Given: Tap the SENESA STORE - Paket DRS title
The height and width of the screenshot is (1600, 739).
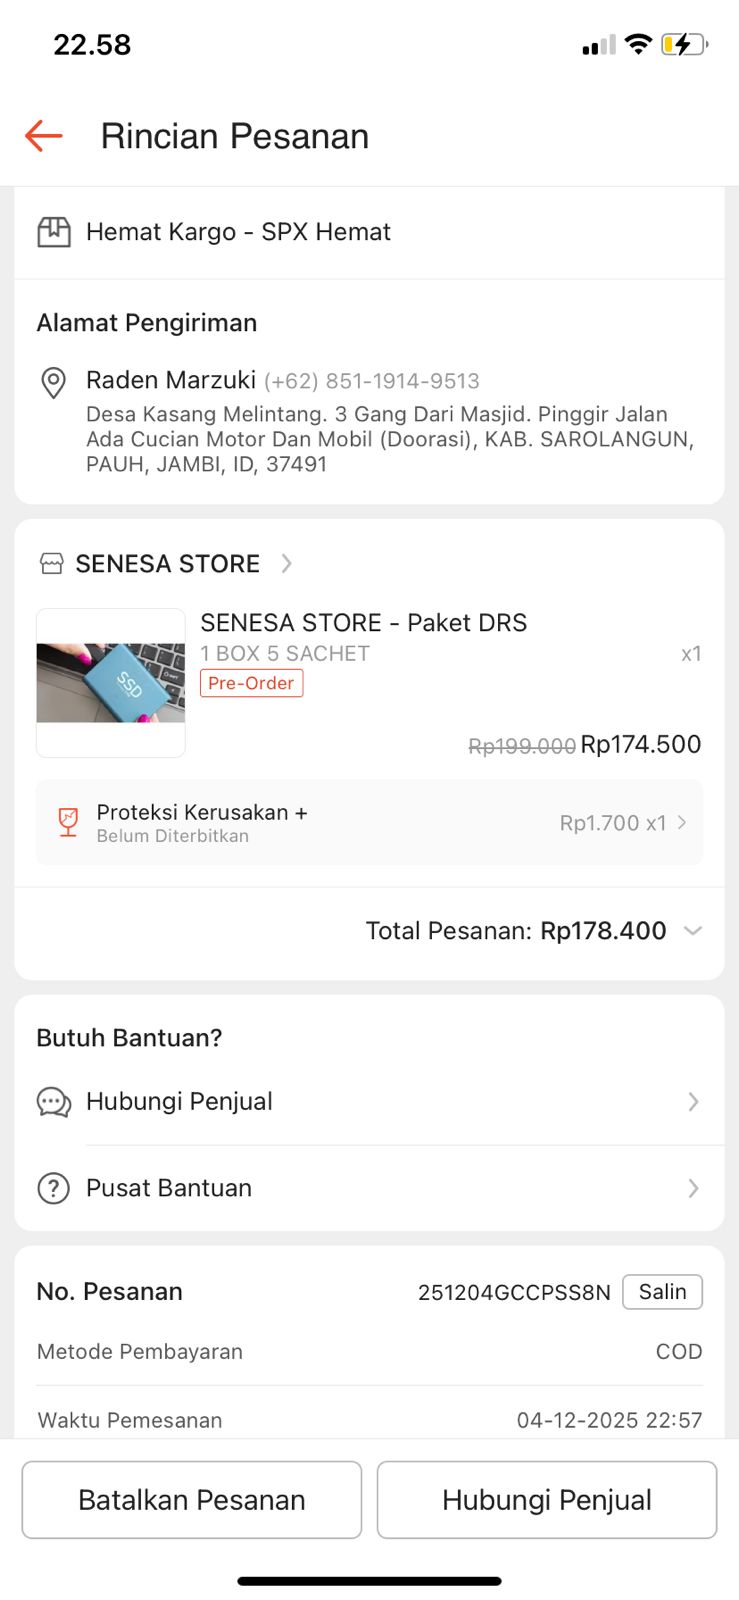Looking at the screenshot, I should [x=364, y=623].
